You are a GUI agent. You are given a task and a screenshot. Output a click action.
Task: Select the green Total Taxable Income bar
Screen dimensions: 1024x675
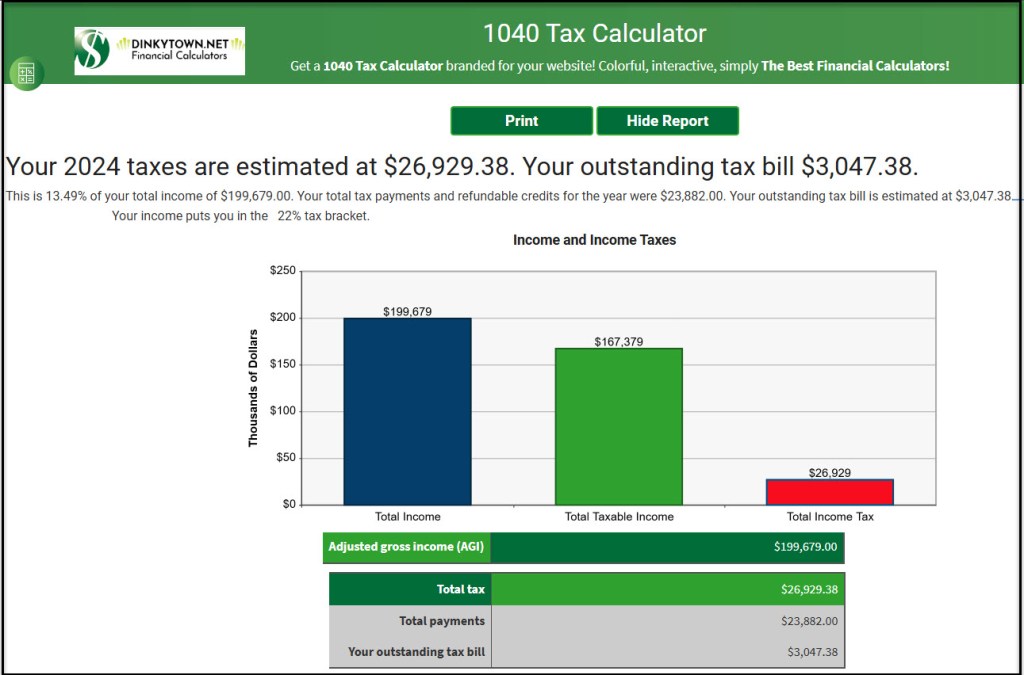click(619, 426)
